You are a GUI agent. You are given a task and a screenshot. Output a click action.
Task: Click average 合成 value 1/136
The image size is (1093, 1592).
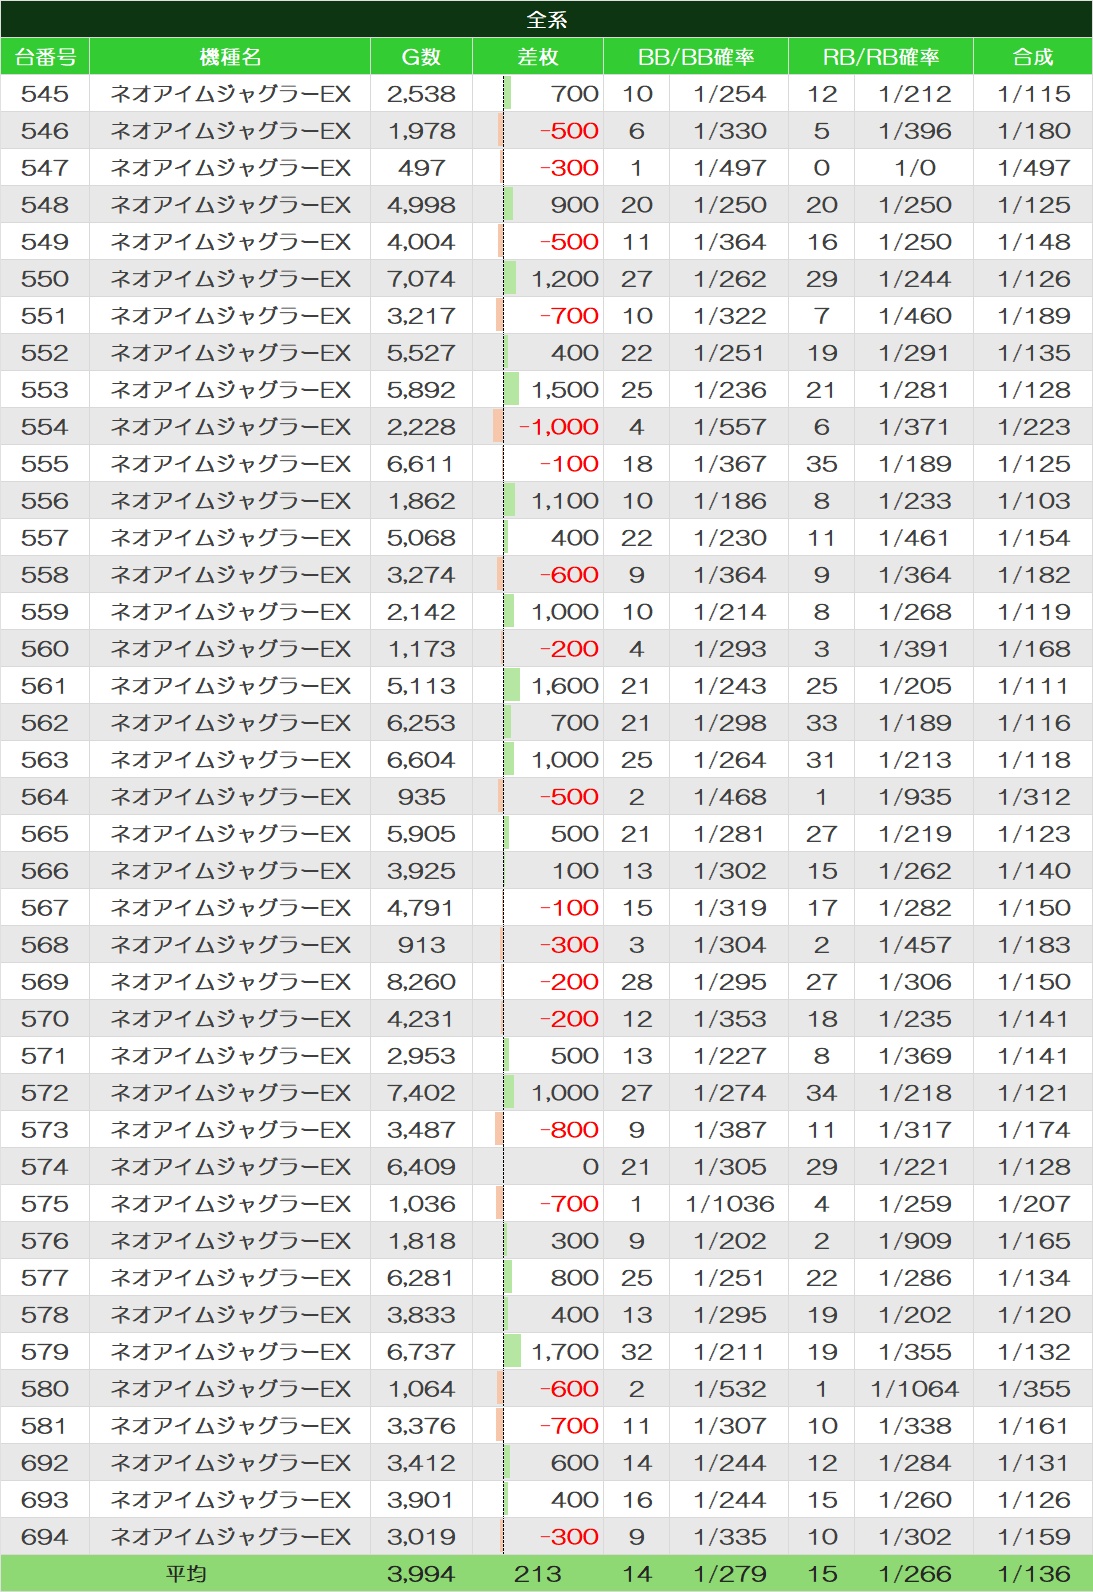[x=1033, y=1574]
